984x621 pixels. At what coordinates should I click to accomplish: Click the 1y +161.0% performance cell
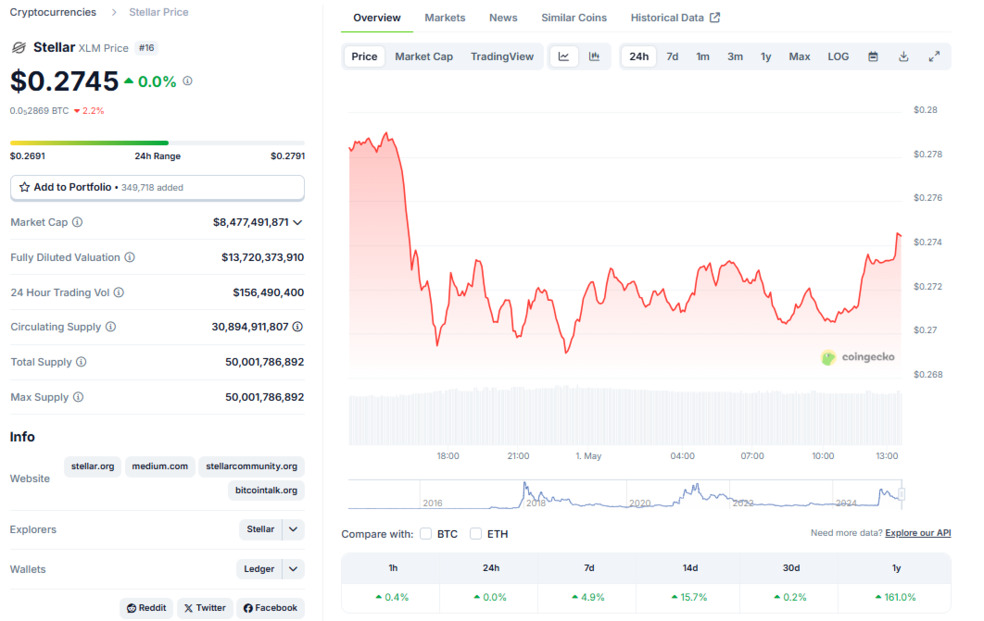(x=896, y=597)
